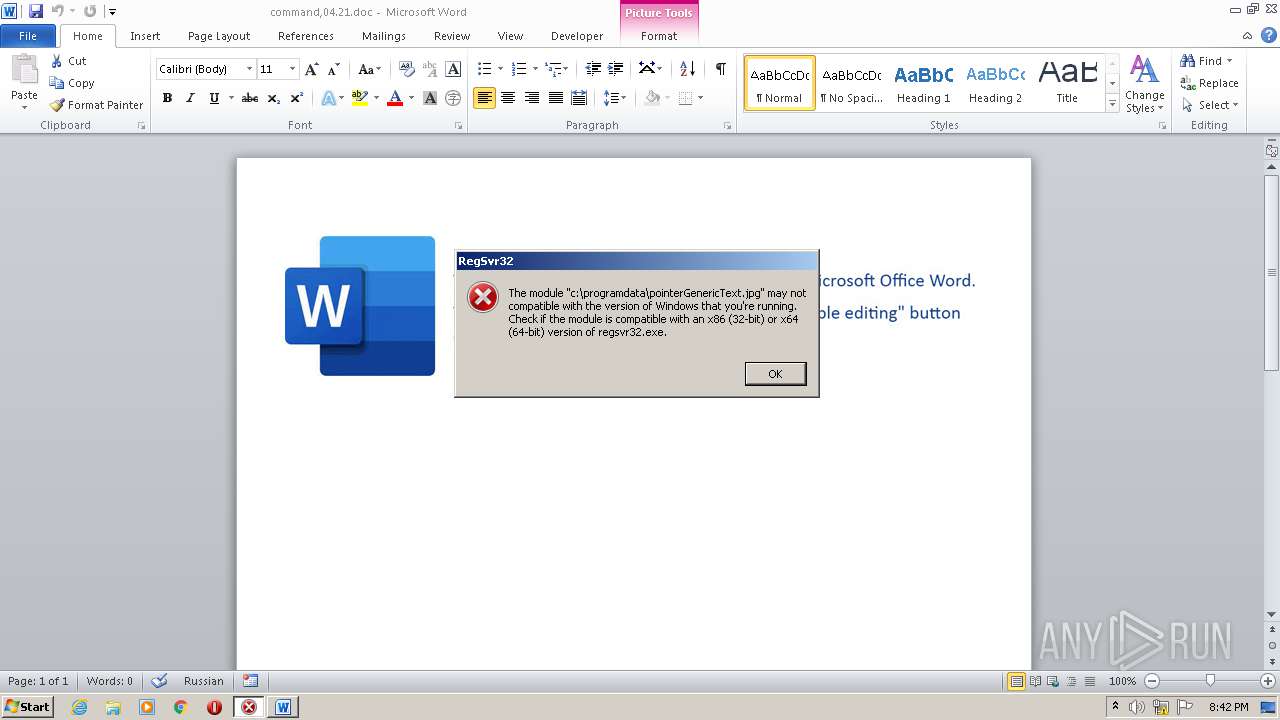Open the Select dropdown in Editing
Viewport: 1280px width, 720px height.
pos(1210,105)
